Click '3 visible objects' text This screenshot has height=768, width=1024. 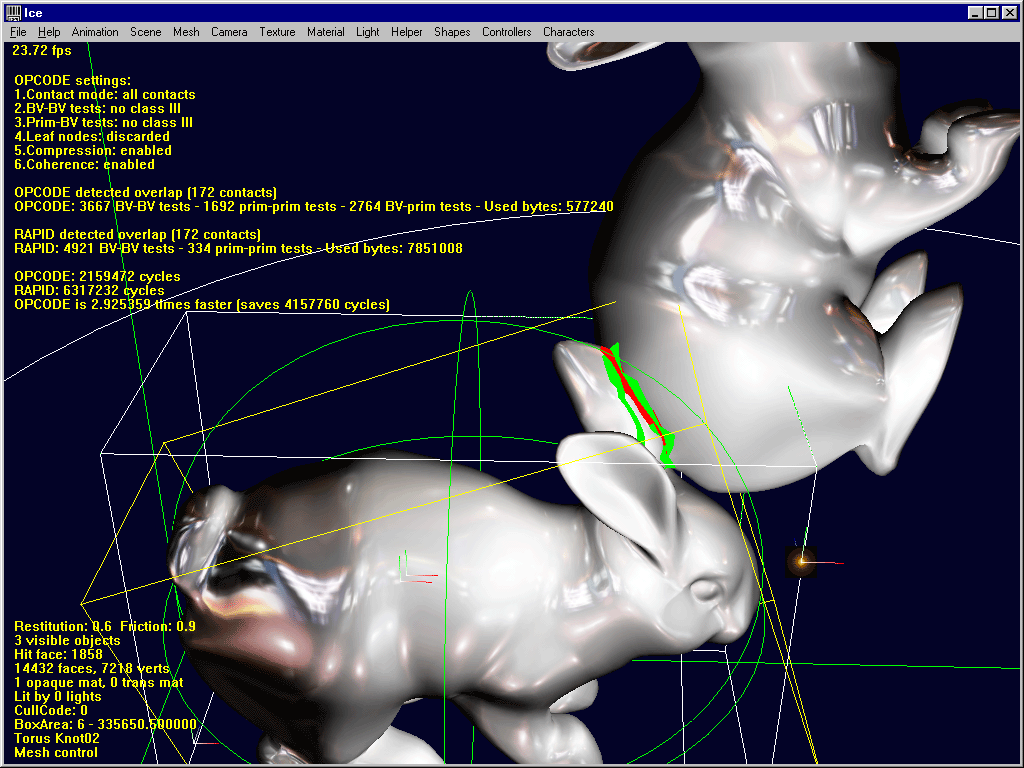pos(67,641)
